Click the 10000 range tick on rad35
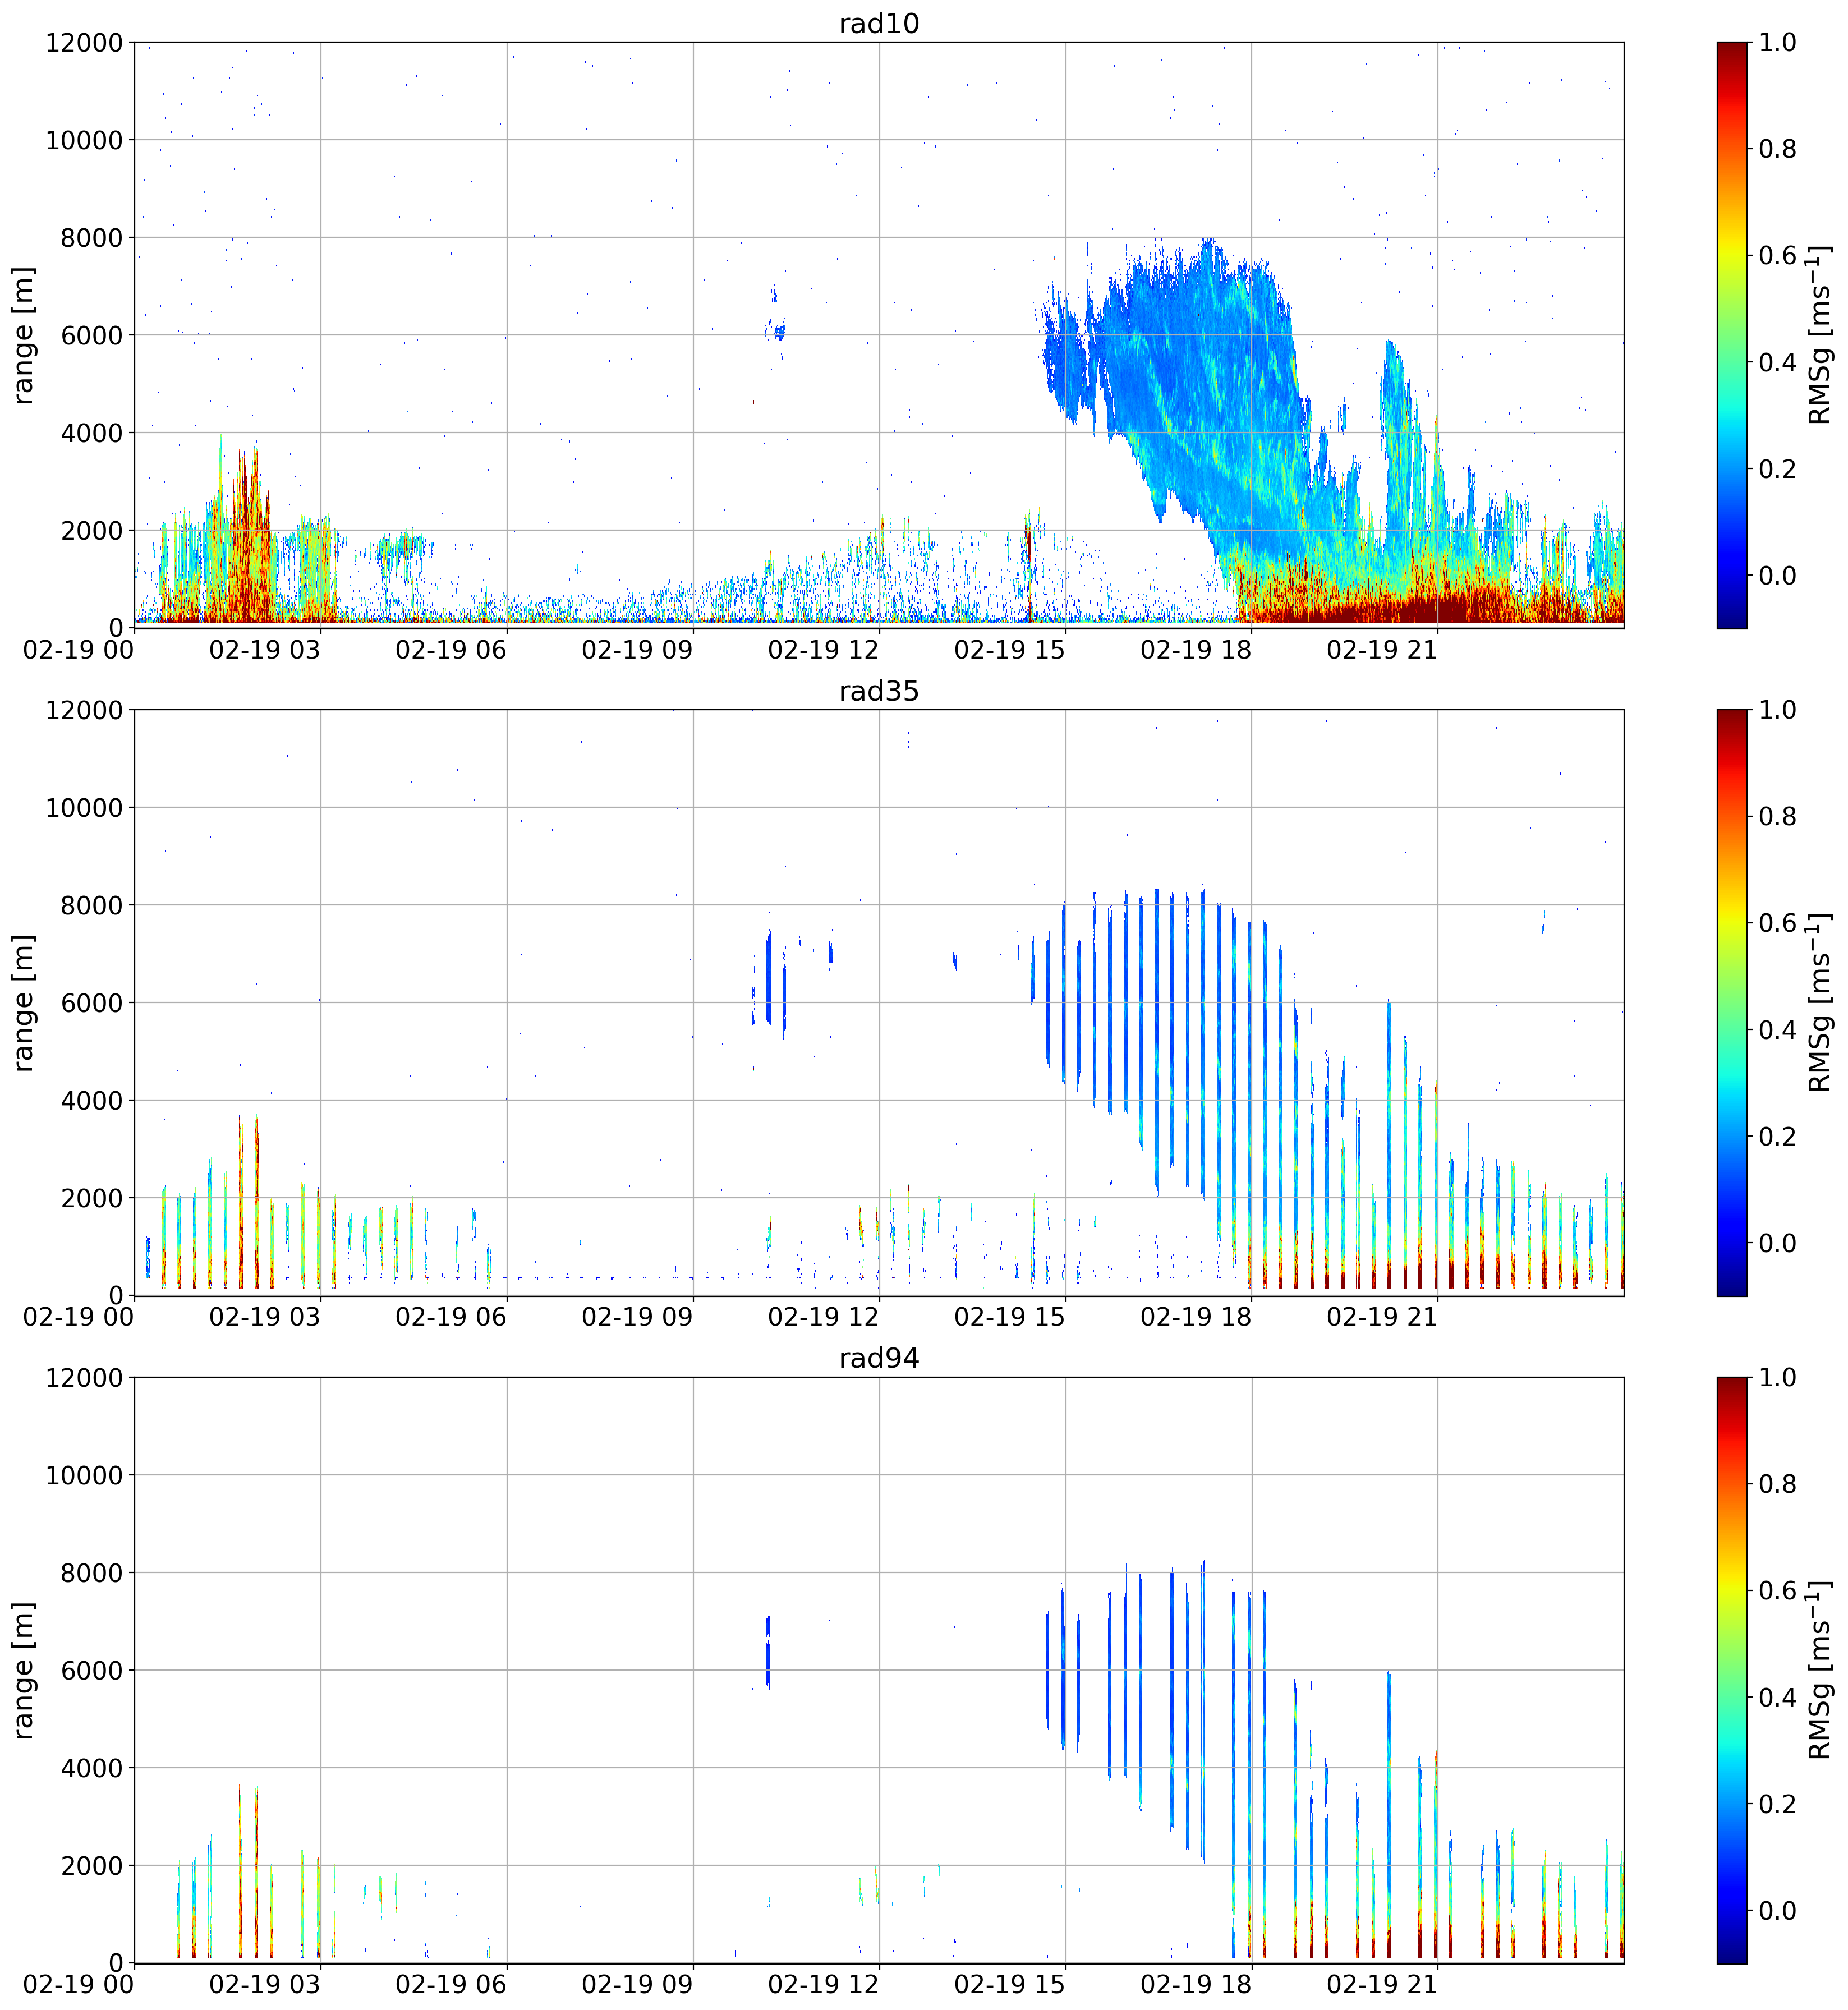 [84, 808]
